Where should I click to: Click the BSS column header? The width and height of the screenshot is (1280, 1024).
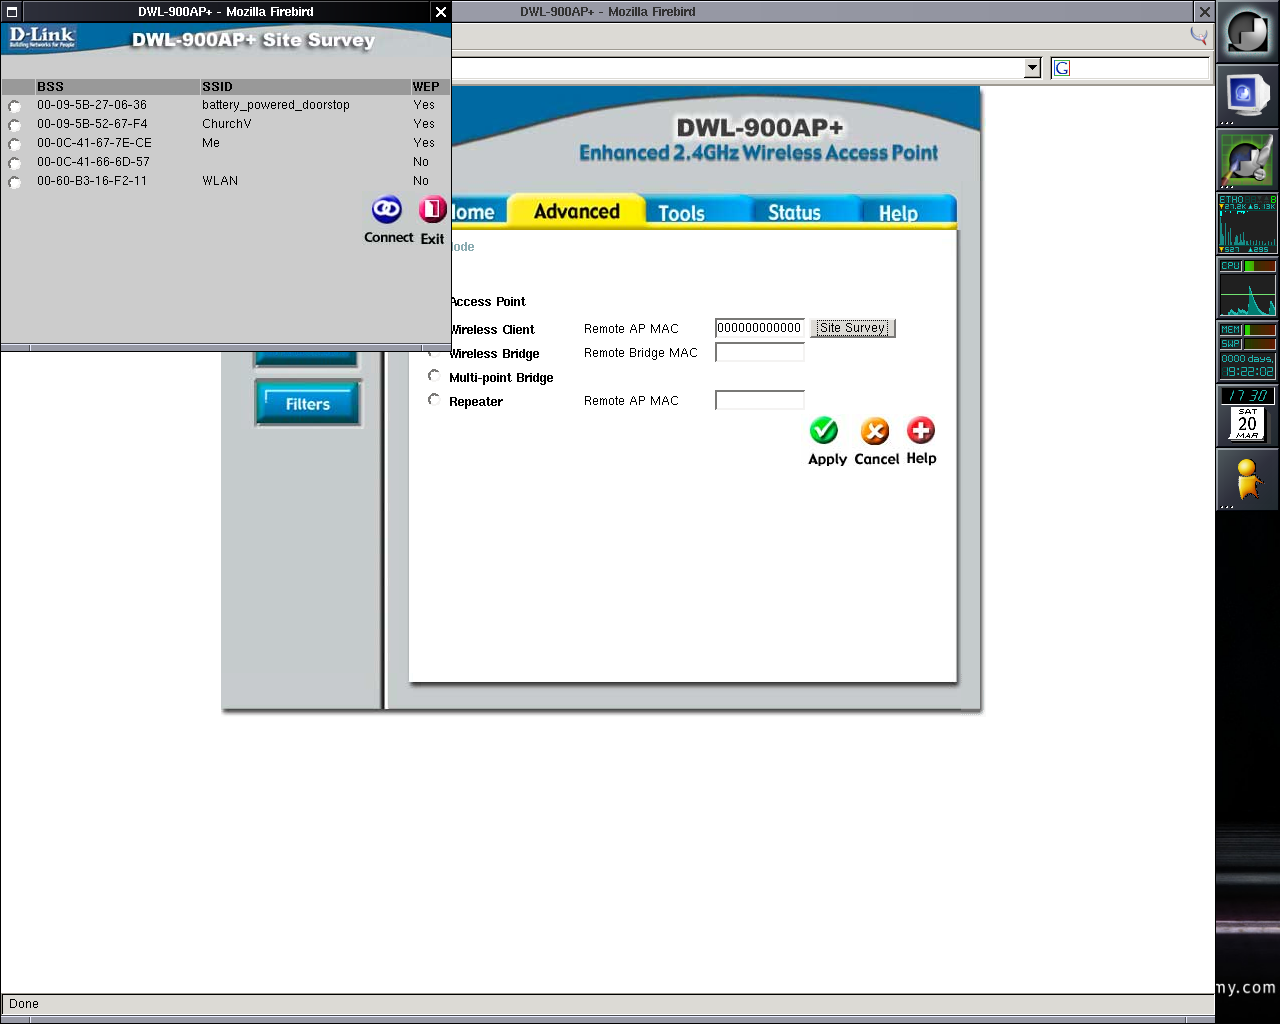click(50, 87)
